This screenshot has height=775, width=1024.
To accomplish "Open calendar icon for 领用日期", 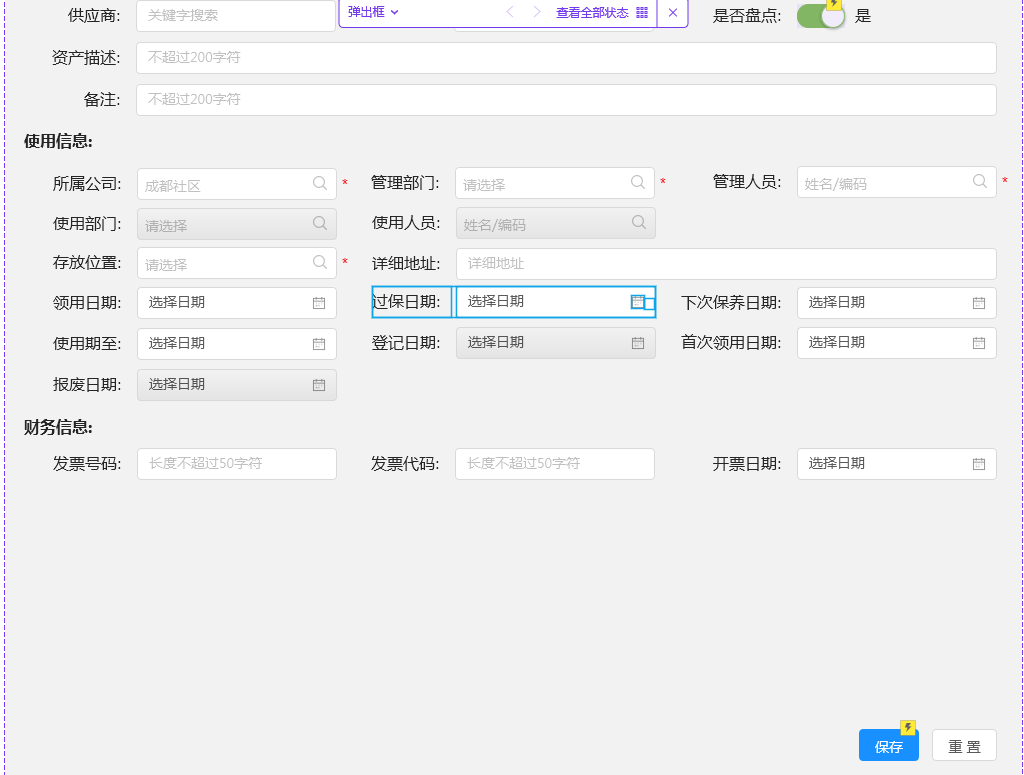I will click(319, 303).
